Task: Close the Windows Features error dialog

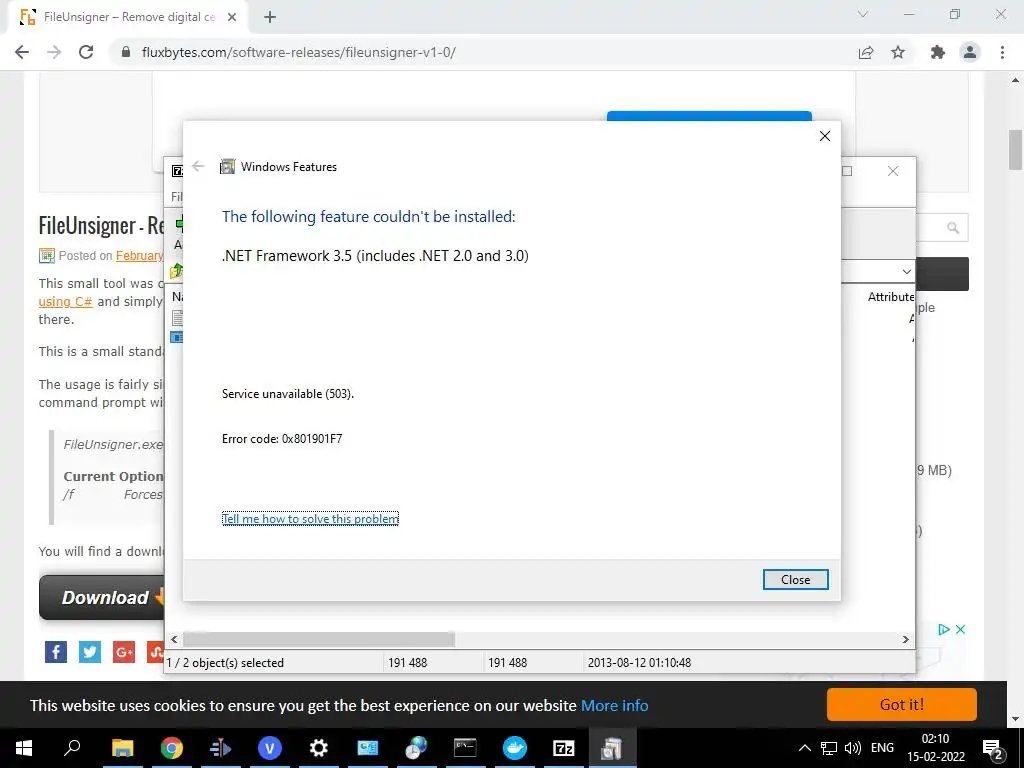Action: (795, 579)
